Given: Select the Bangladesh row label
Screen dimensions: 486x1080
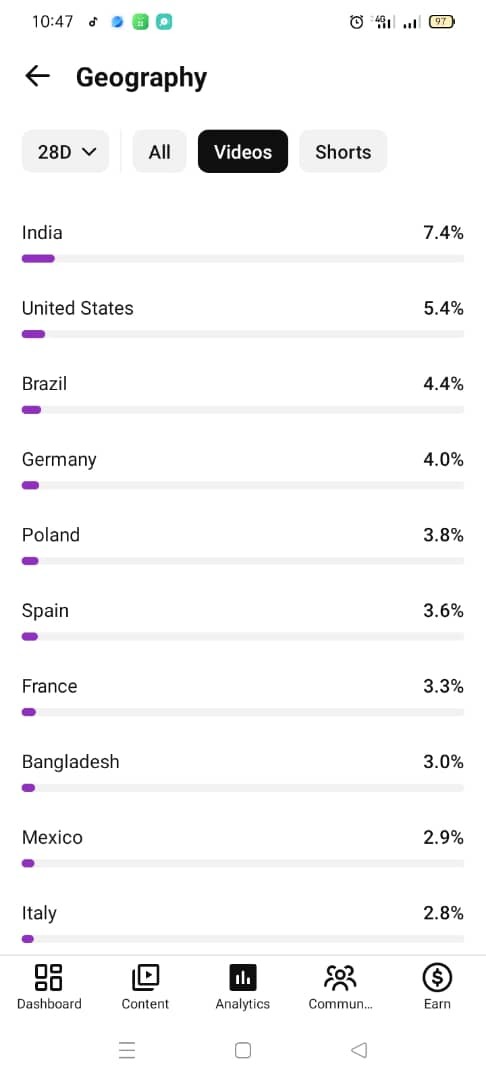Looking at the screenshot, I should [x=70, y=762].
